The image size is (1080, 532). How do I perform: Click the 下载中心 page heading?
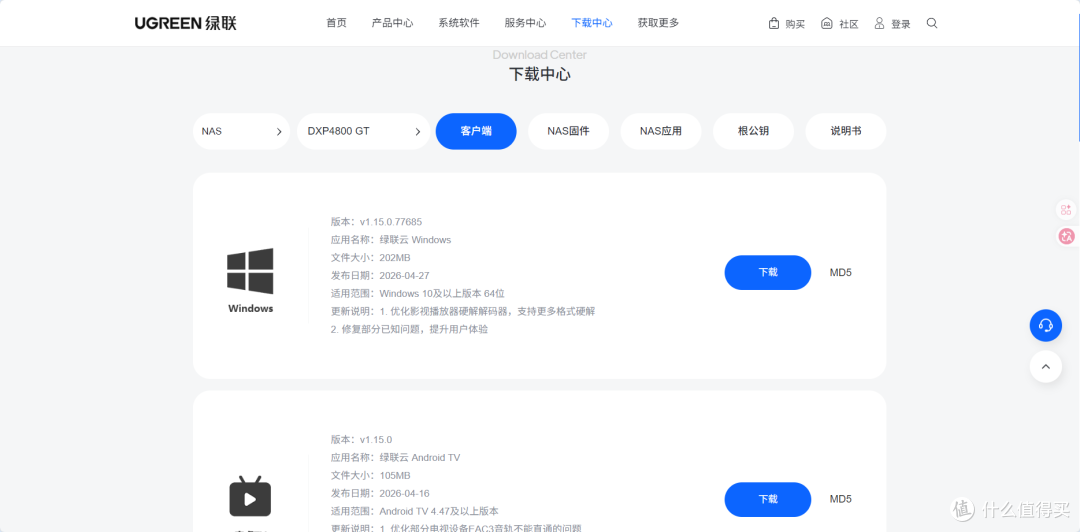(539, 74)
